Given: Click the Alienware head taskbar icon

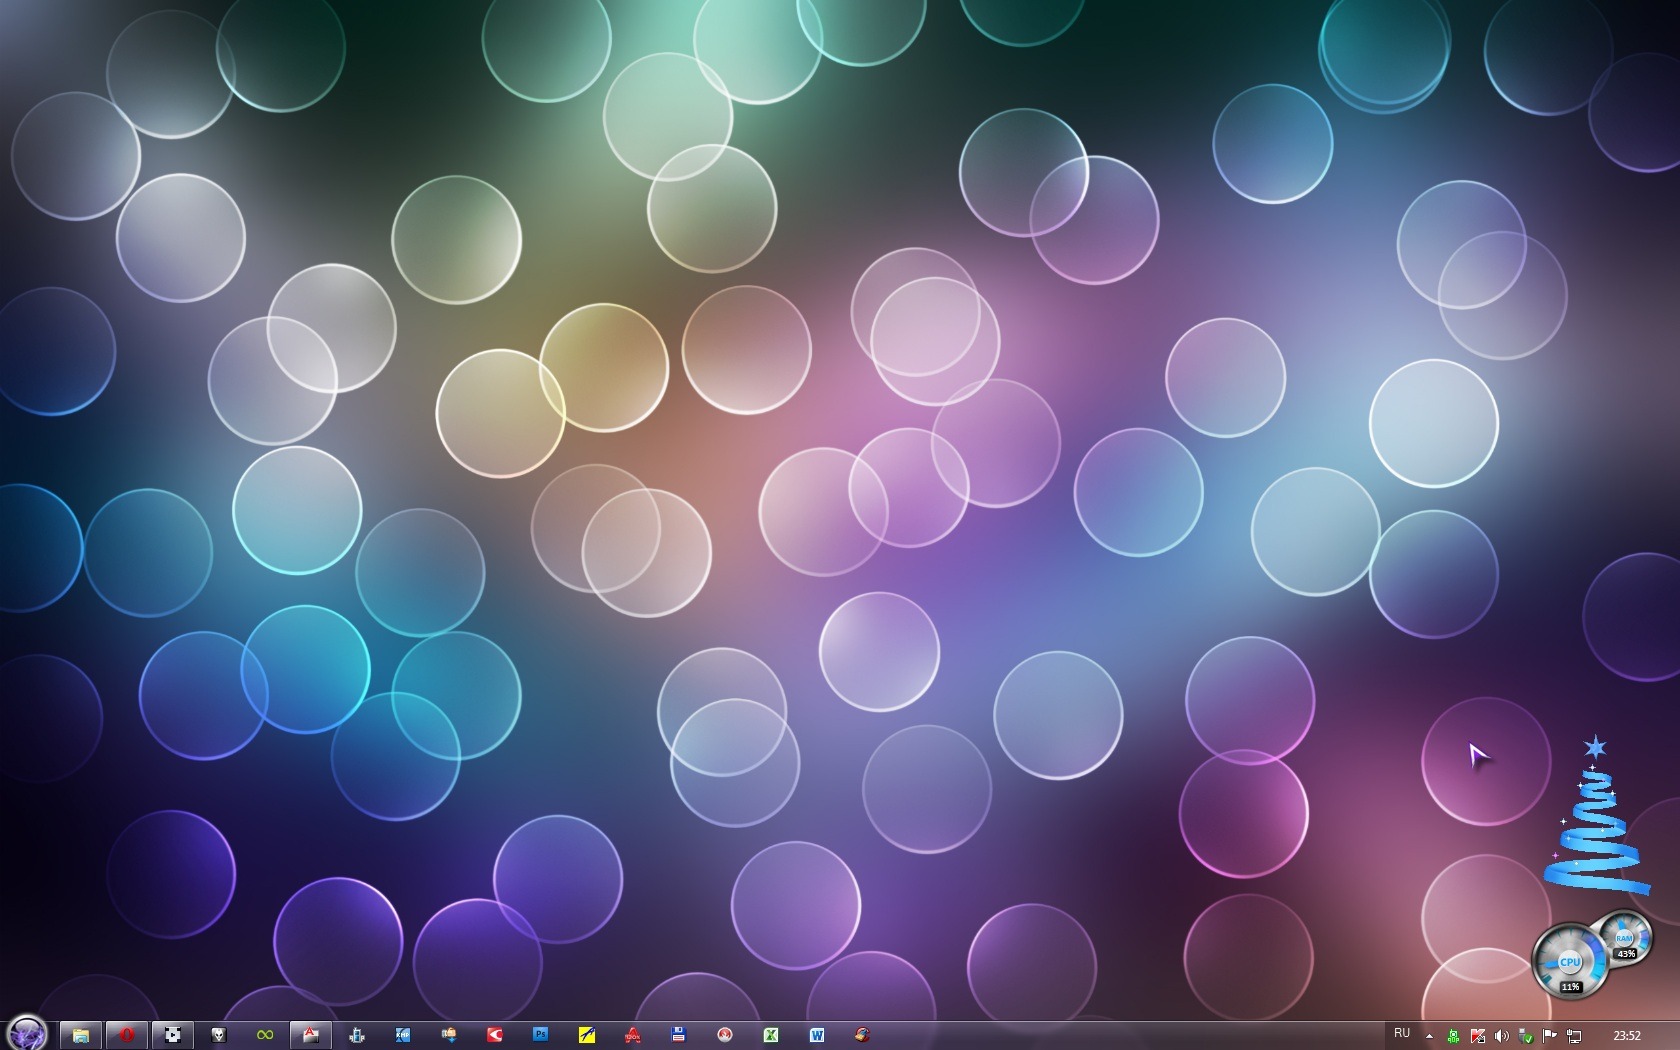Looking at the screenshot, I should tap(219, 1035).
